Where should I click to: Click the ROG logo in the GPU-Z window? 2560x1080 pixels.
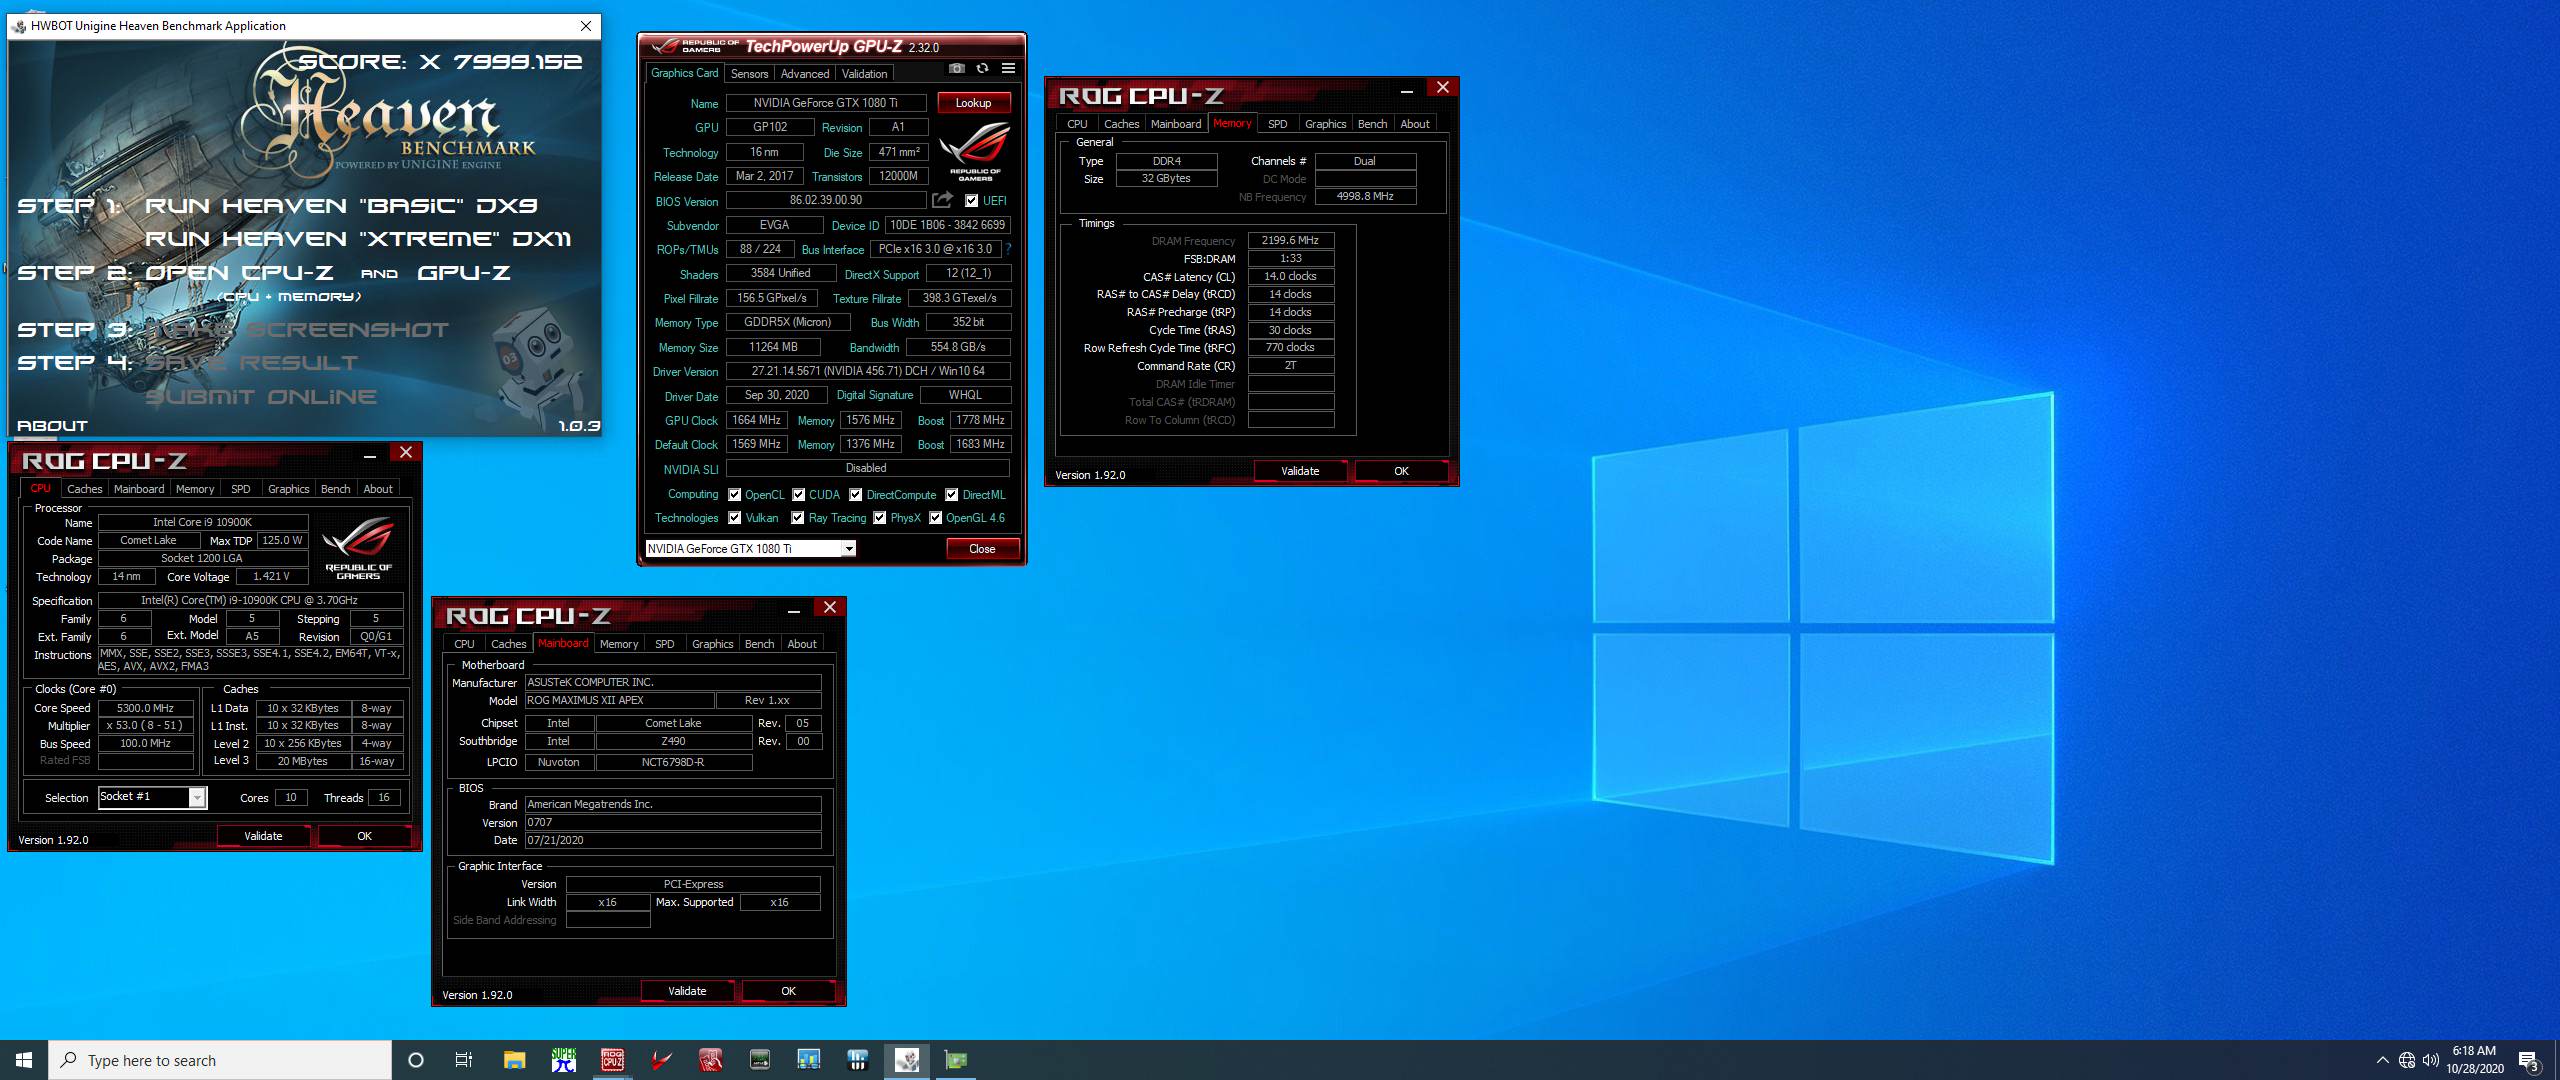(x=975, y=151)
